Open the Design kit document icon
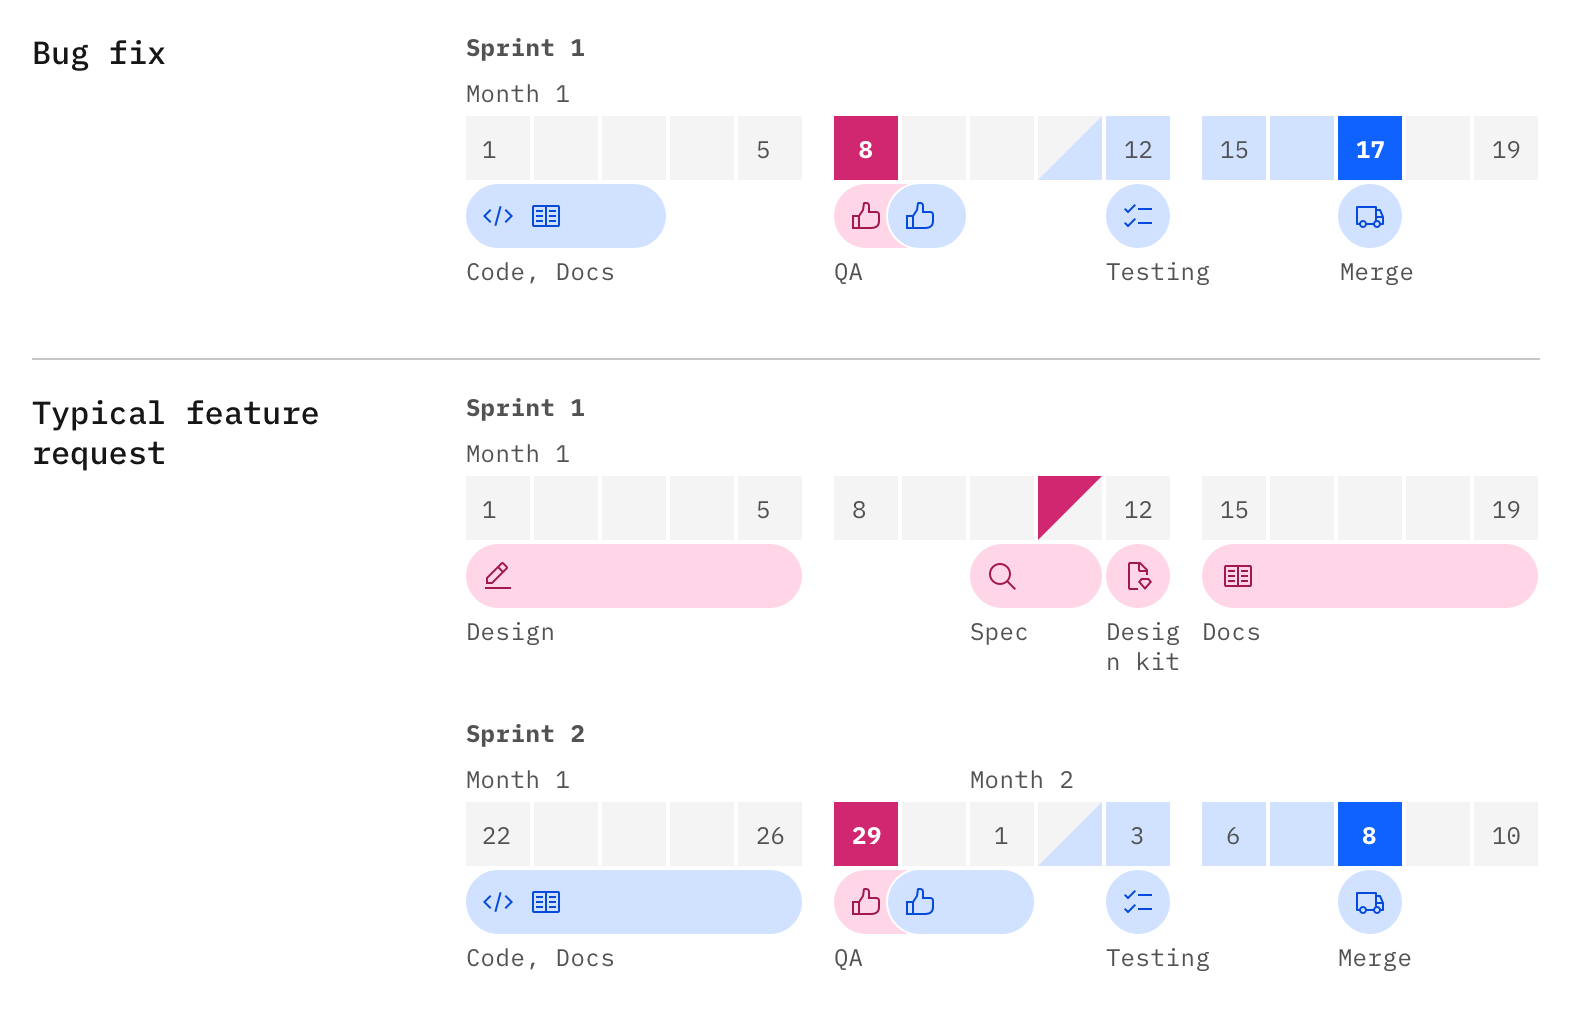Image resolution: width=1572 pixels, height=1012 pixels. 1138,576
